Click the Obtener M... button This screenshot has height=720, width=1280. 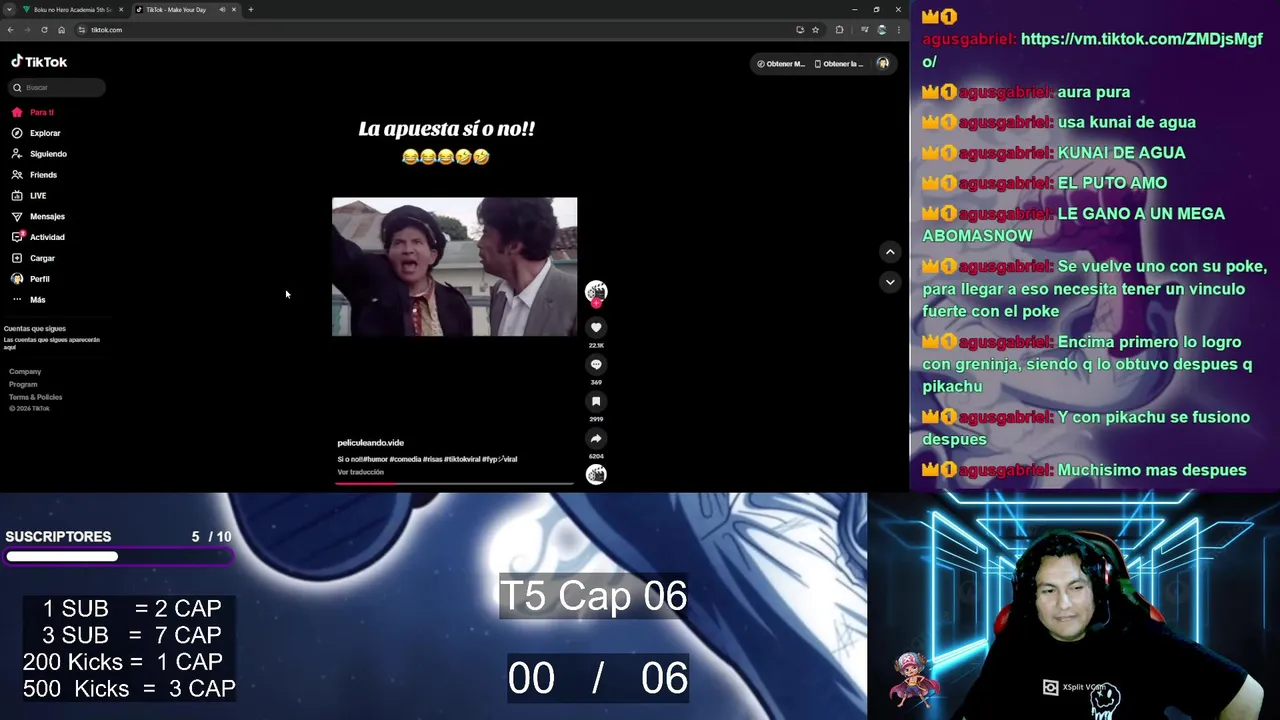pos(781,64)
